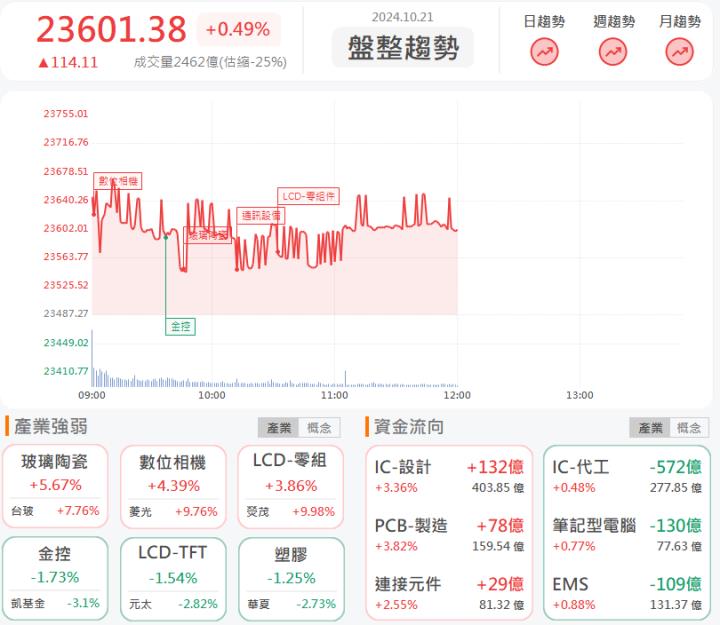This screenshot has width=720, height=625.
Task: Click the 數位相機 marker label on chart
Action: tap(118, 180)
